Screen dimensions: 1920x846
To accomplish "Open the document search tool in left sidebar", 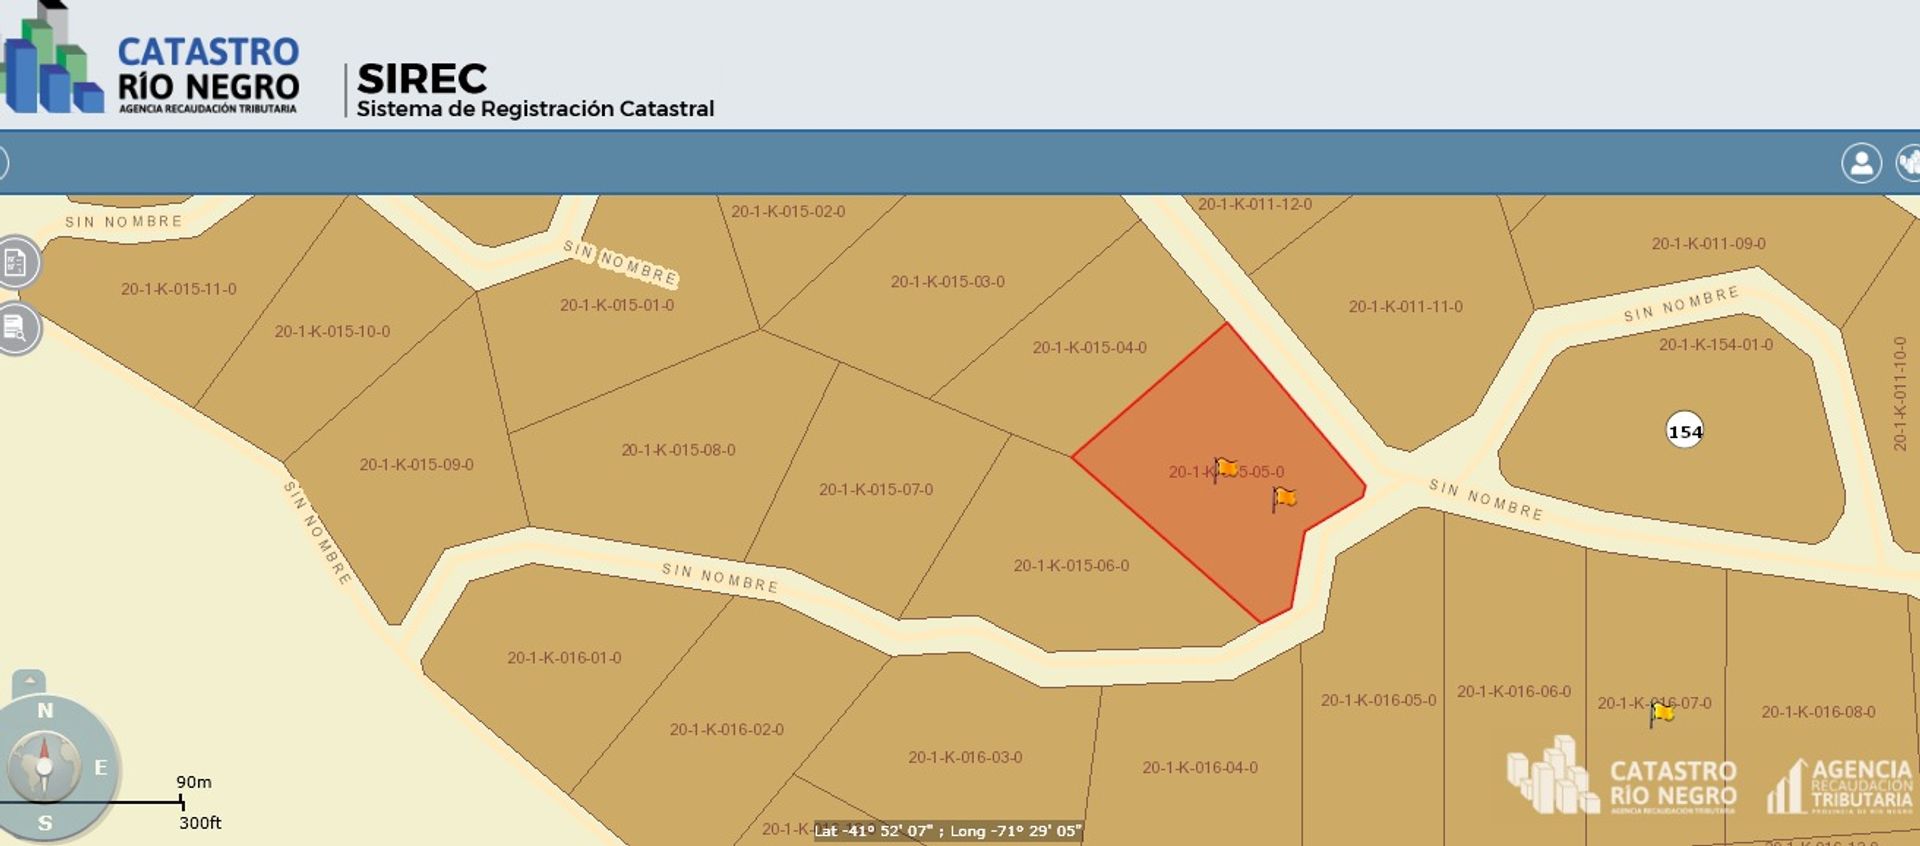I will (17, 328).
